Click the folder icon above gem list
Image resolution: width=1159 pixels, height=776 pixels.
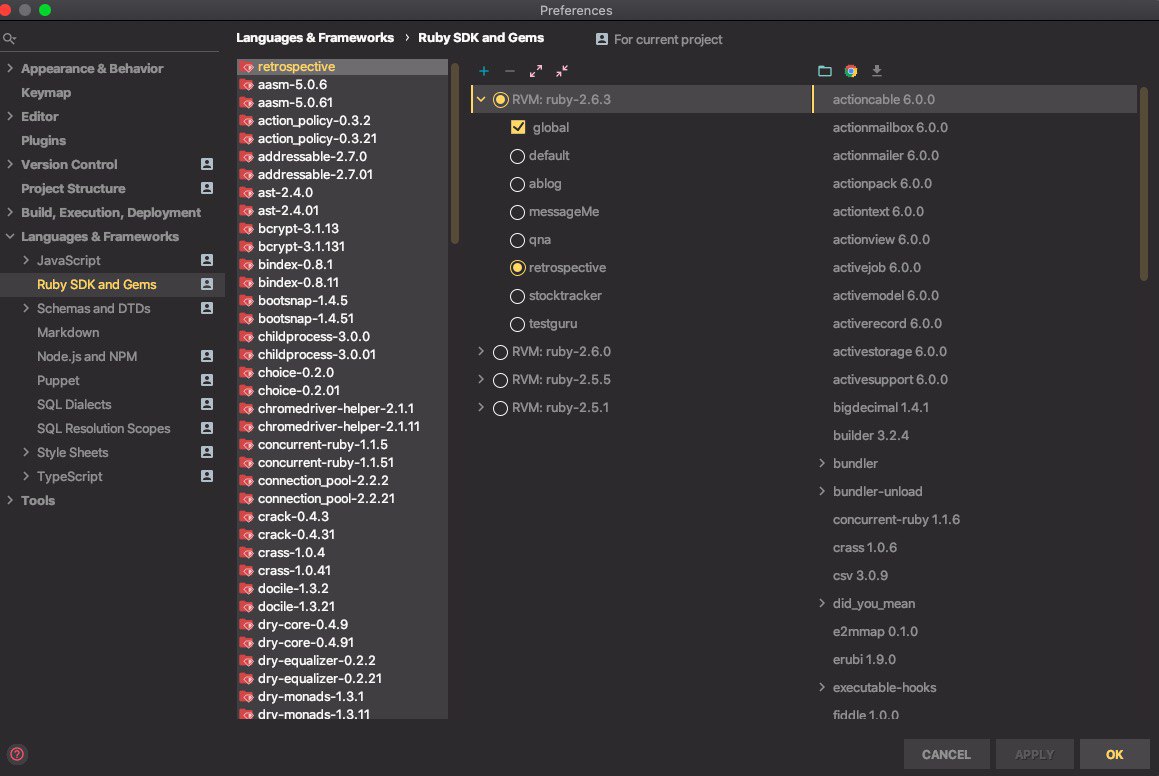coord(825,71)
